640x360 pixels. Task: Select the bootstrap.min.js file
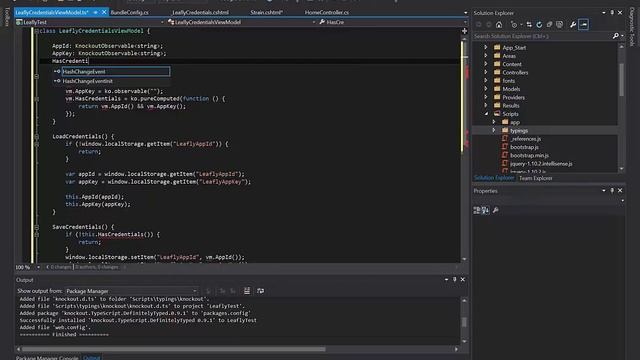click(529, 156)
